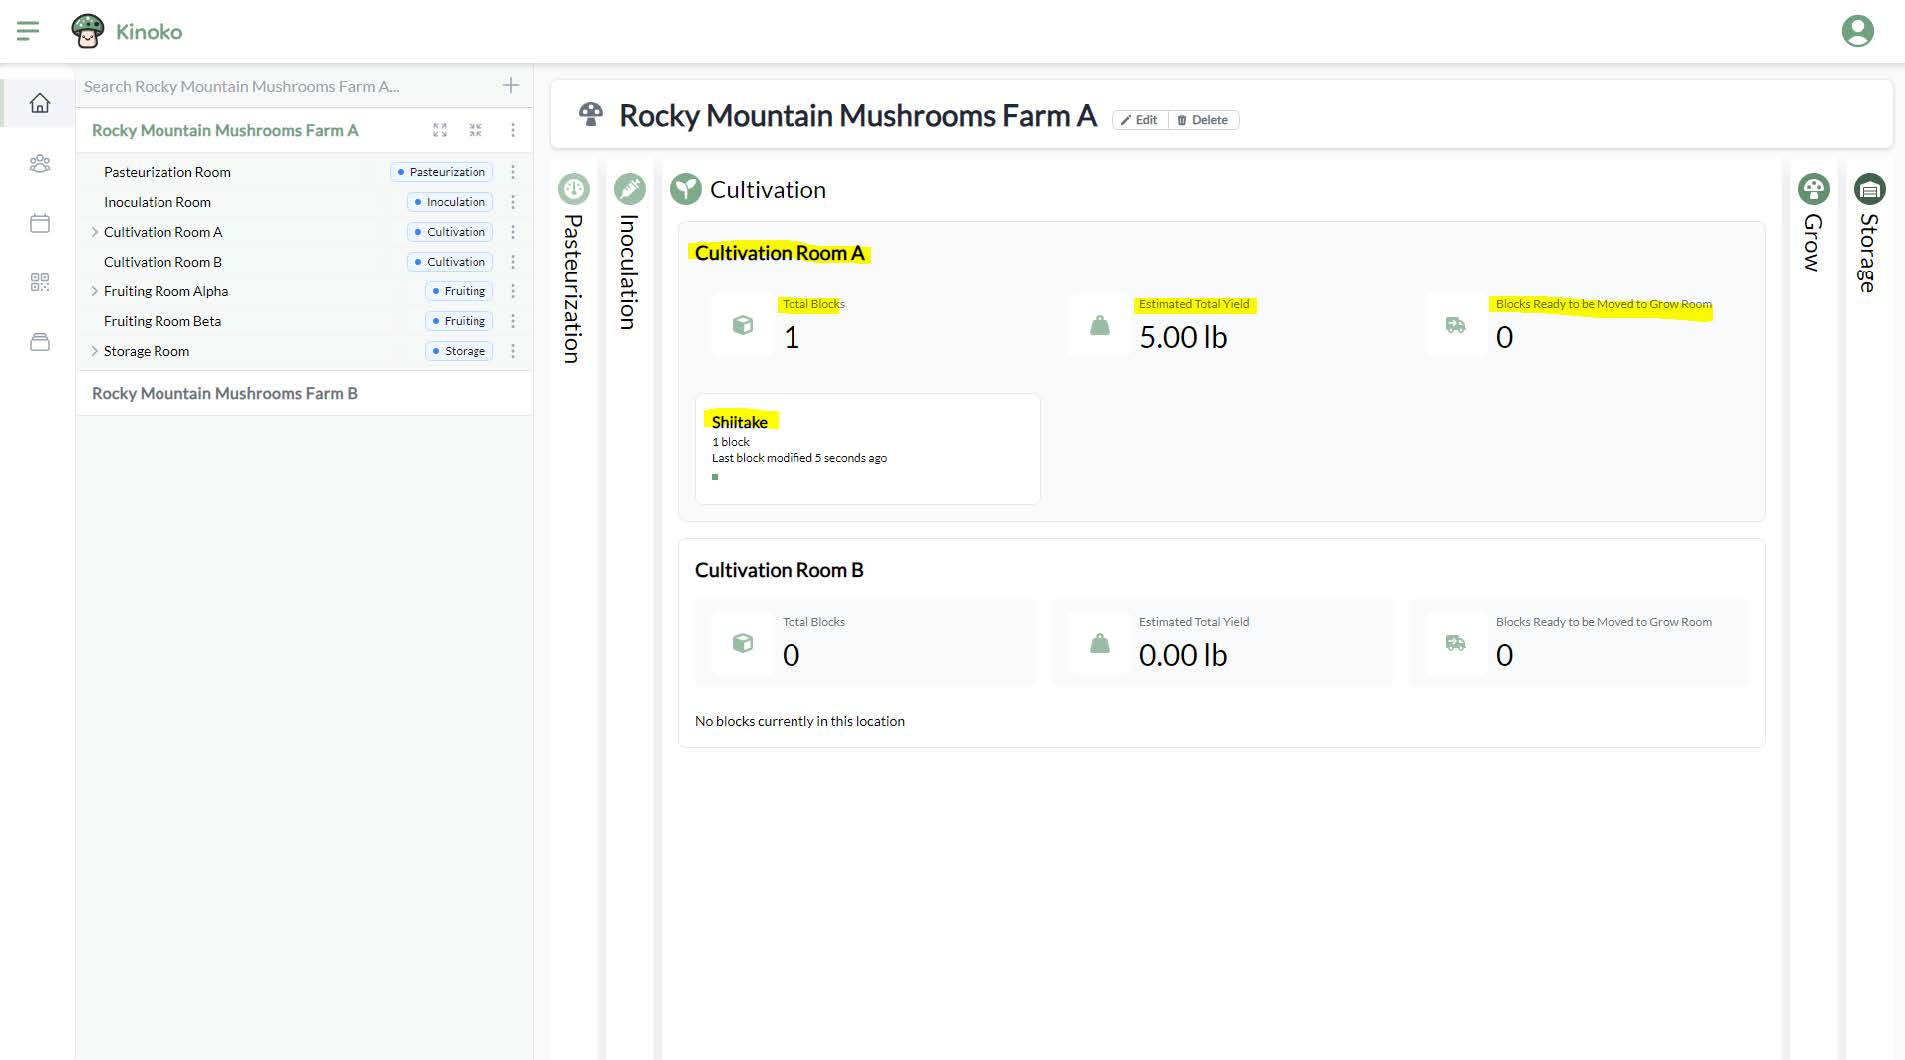Click expand all icon in farm tree
The height and width of the screenshot is (1060, 1905).
click(x=440, y=130)
